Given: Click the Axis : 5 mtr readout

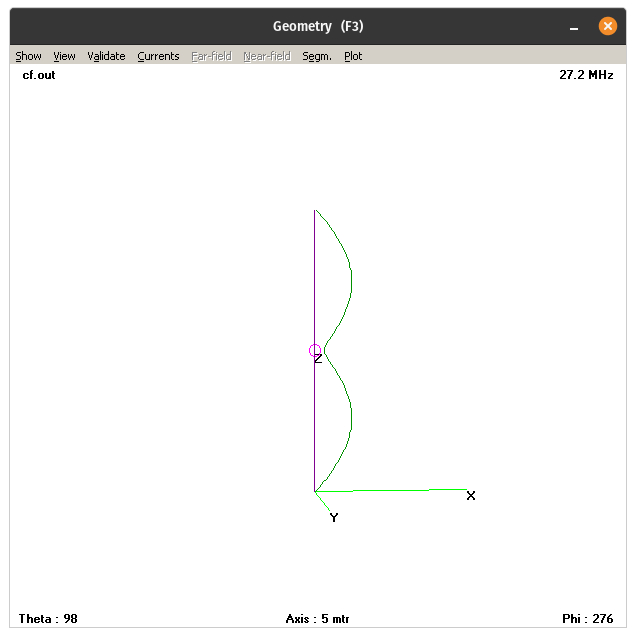Looking at the screenshot, I should (x=317, y=619).
